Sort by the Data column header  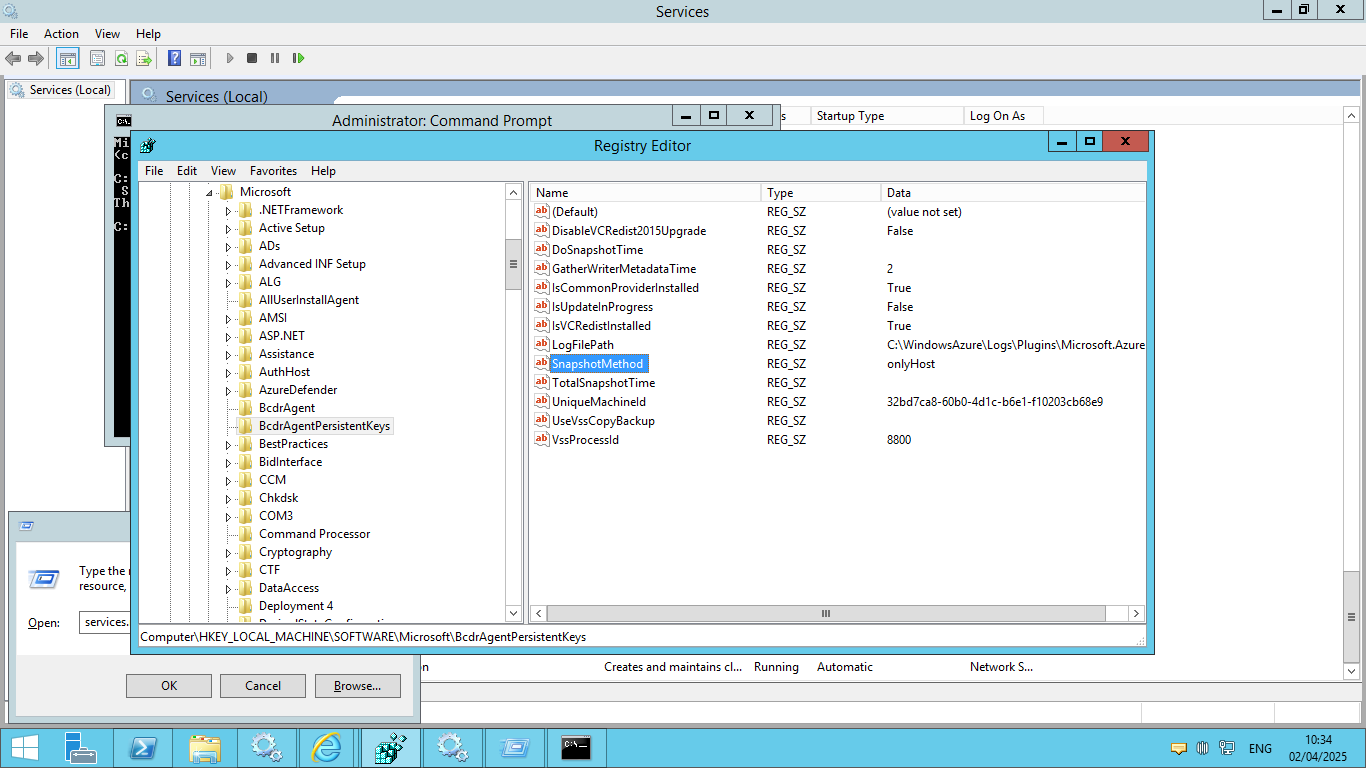coord(1014,193)
